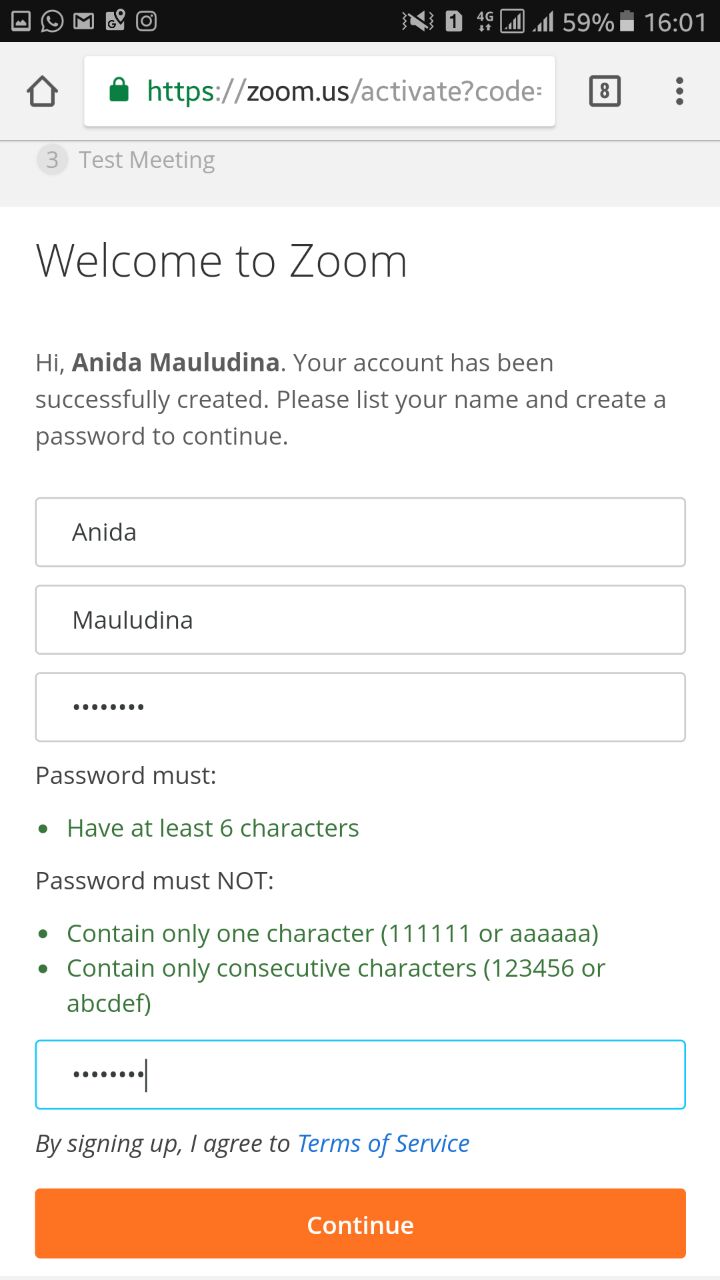Tap the browser home icon
Viewport: 720px width, 1280px height.
[42, 92]
